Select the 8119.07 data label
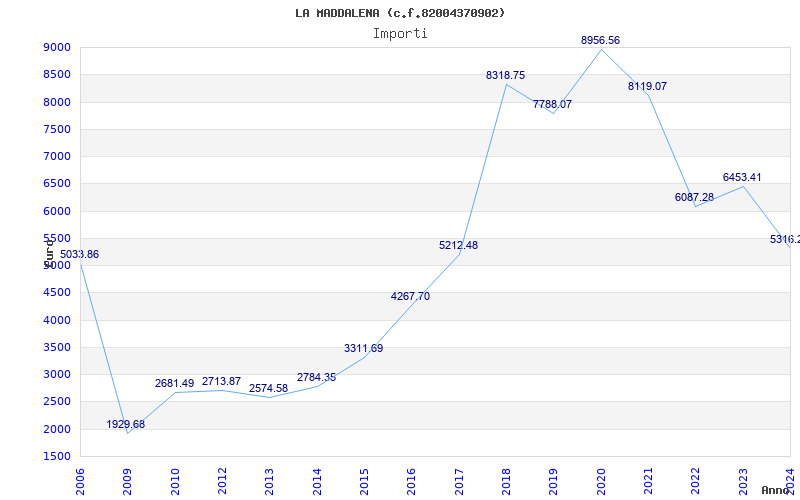 pos(647,87)
